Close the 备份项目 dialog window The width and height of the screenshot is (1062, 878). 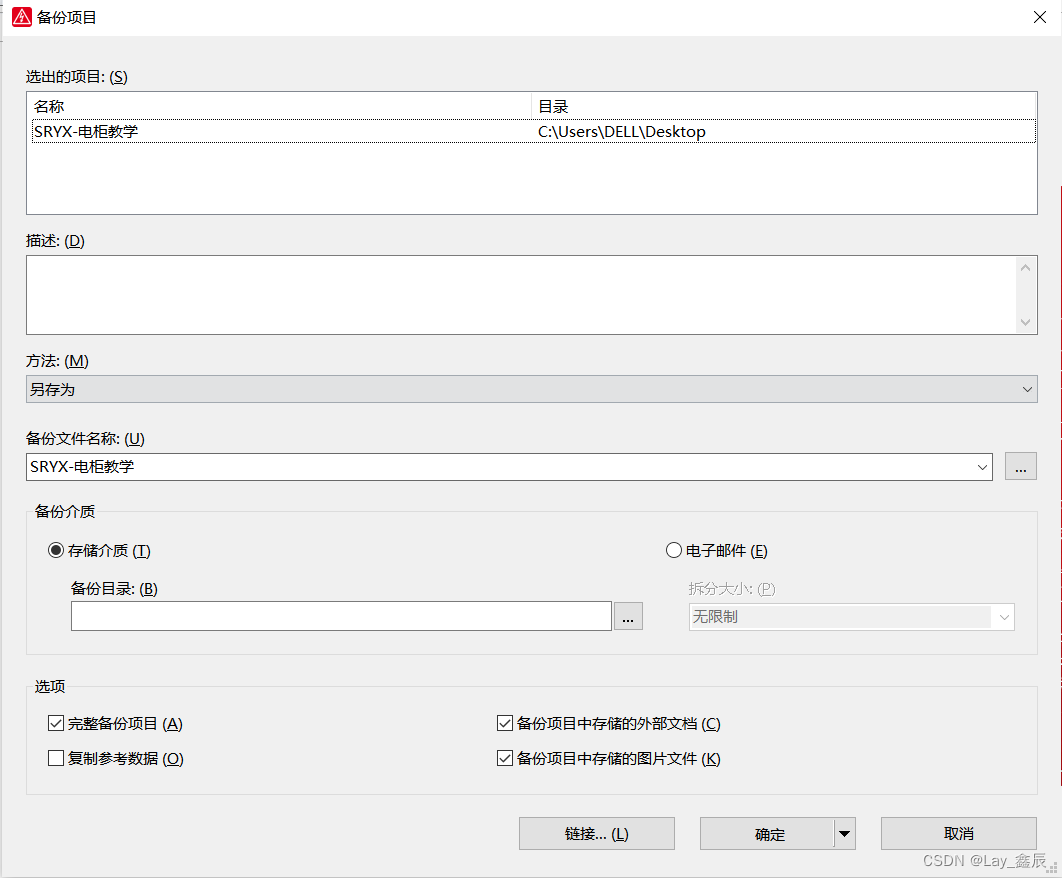point(1039,17)
